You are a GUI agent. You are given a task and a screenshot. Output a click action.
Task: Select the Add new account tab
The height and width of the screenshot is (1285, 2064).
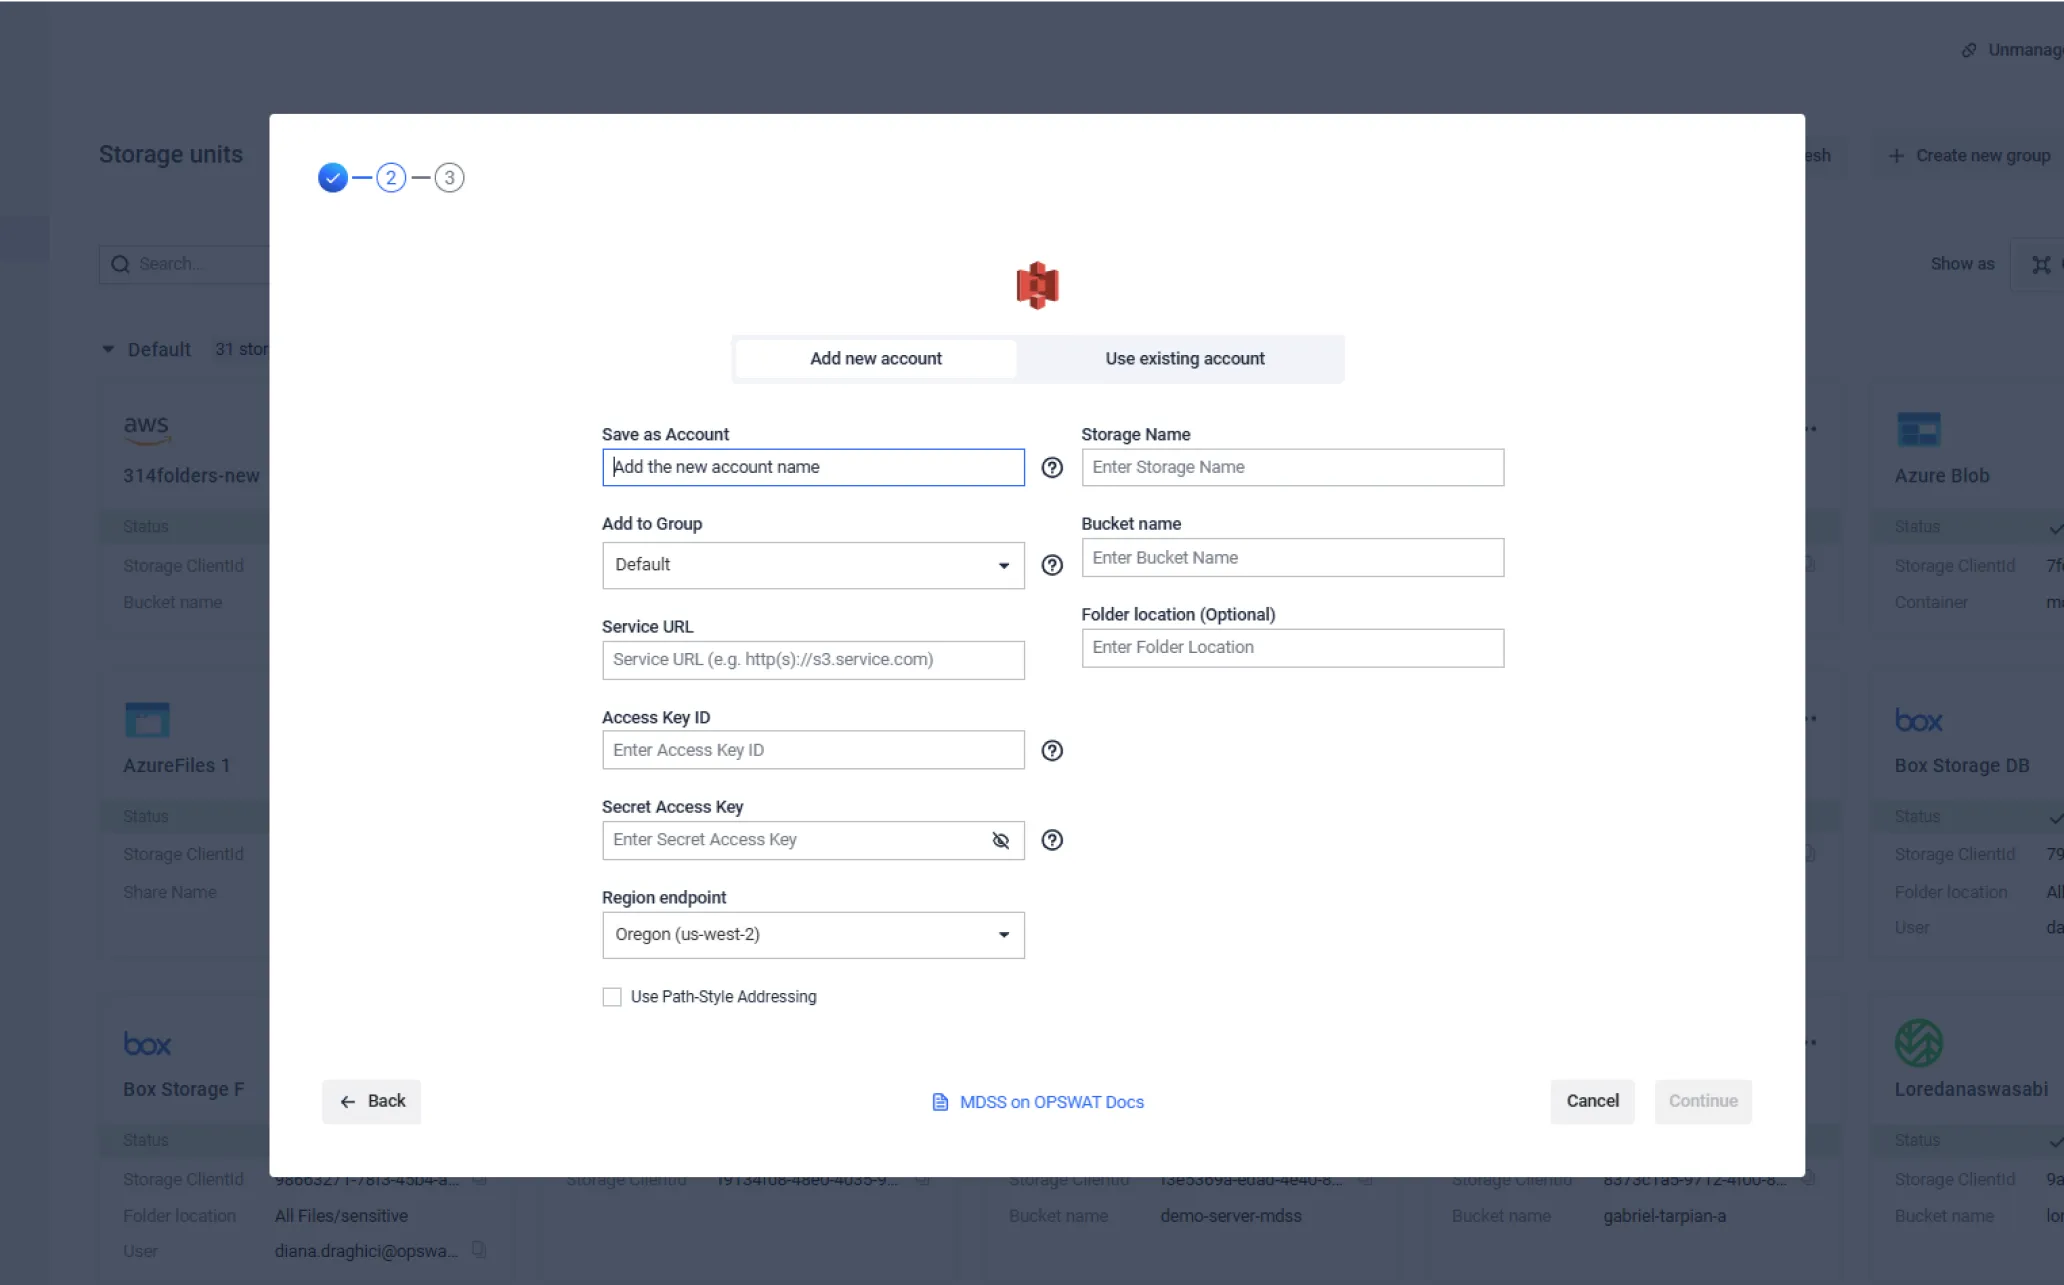click(875, 359)
